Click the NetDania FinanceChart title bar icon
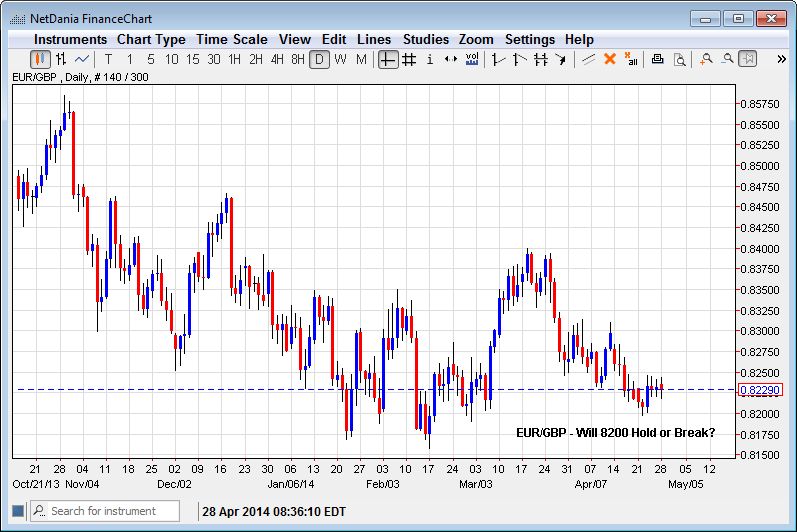Image resolution: width=797 pixels, height=532 pixels. tap(18, 19)
